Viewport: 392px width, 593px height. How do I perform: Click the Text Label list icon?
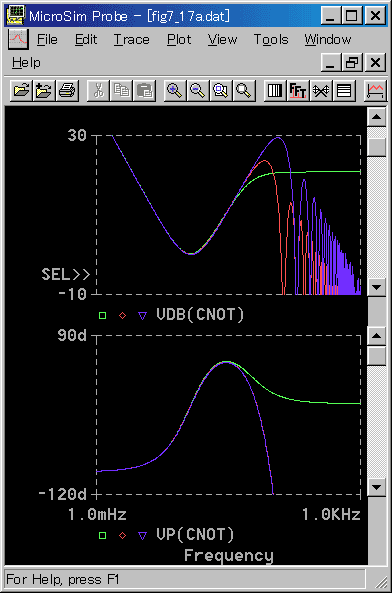point(344,91)
